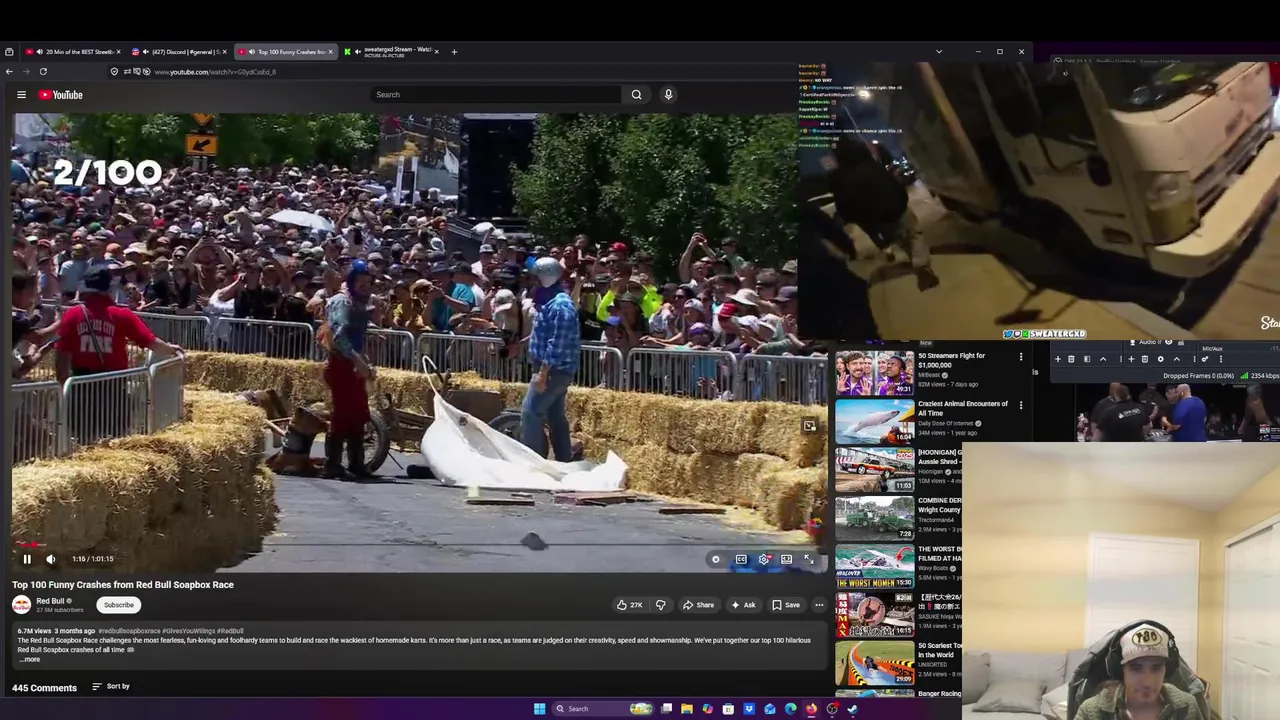This screenshot has width=1280, height=720.
Task: Open the Firefox list all tabs dropdown
Action: [x=938, y=52]
